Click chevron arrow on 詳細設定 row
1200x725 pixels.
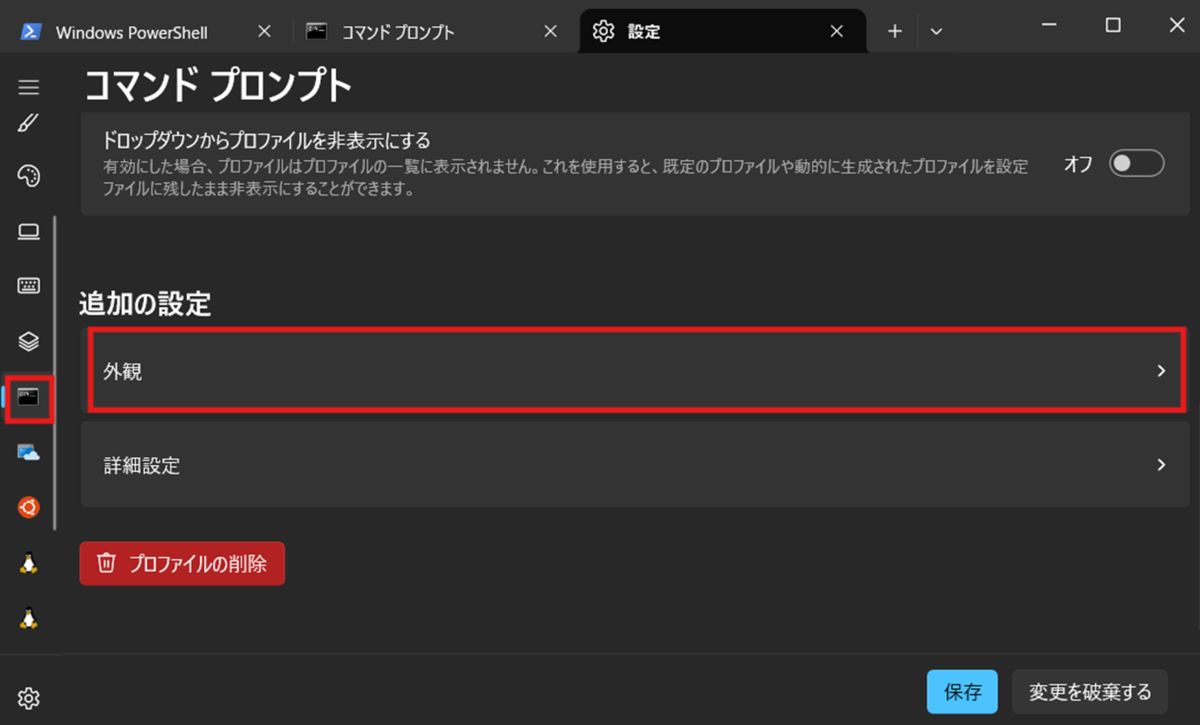[1161, 464]
